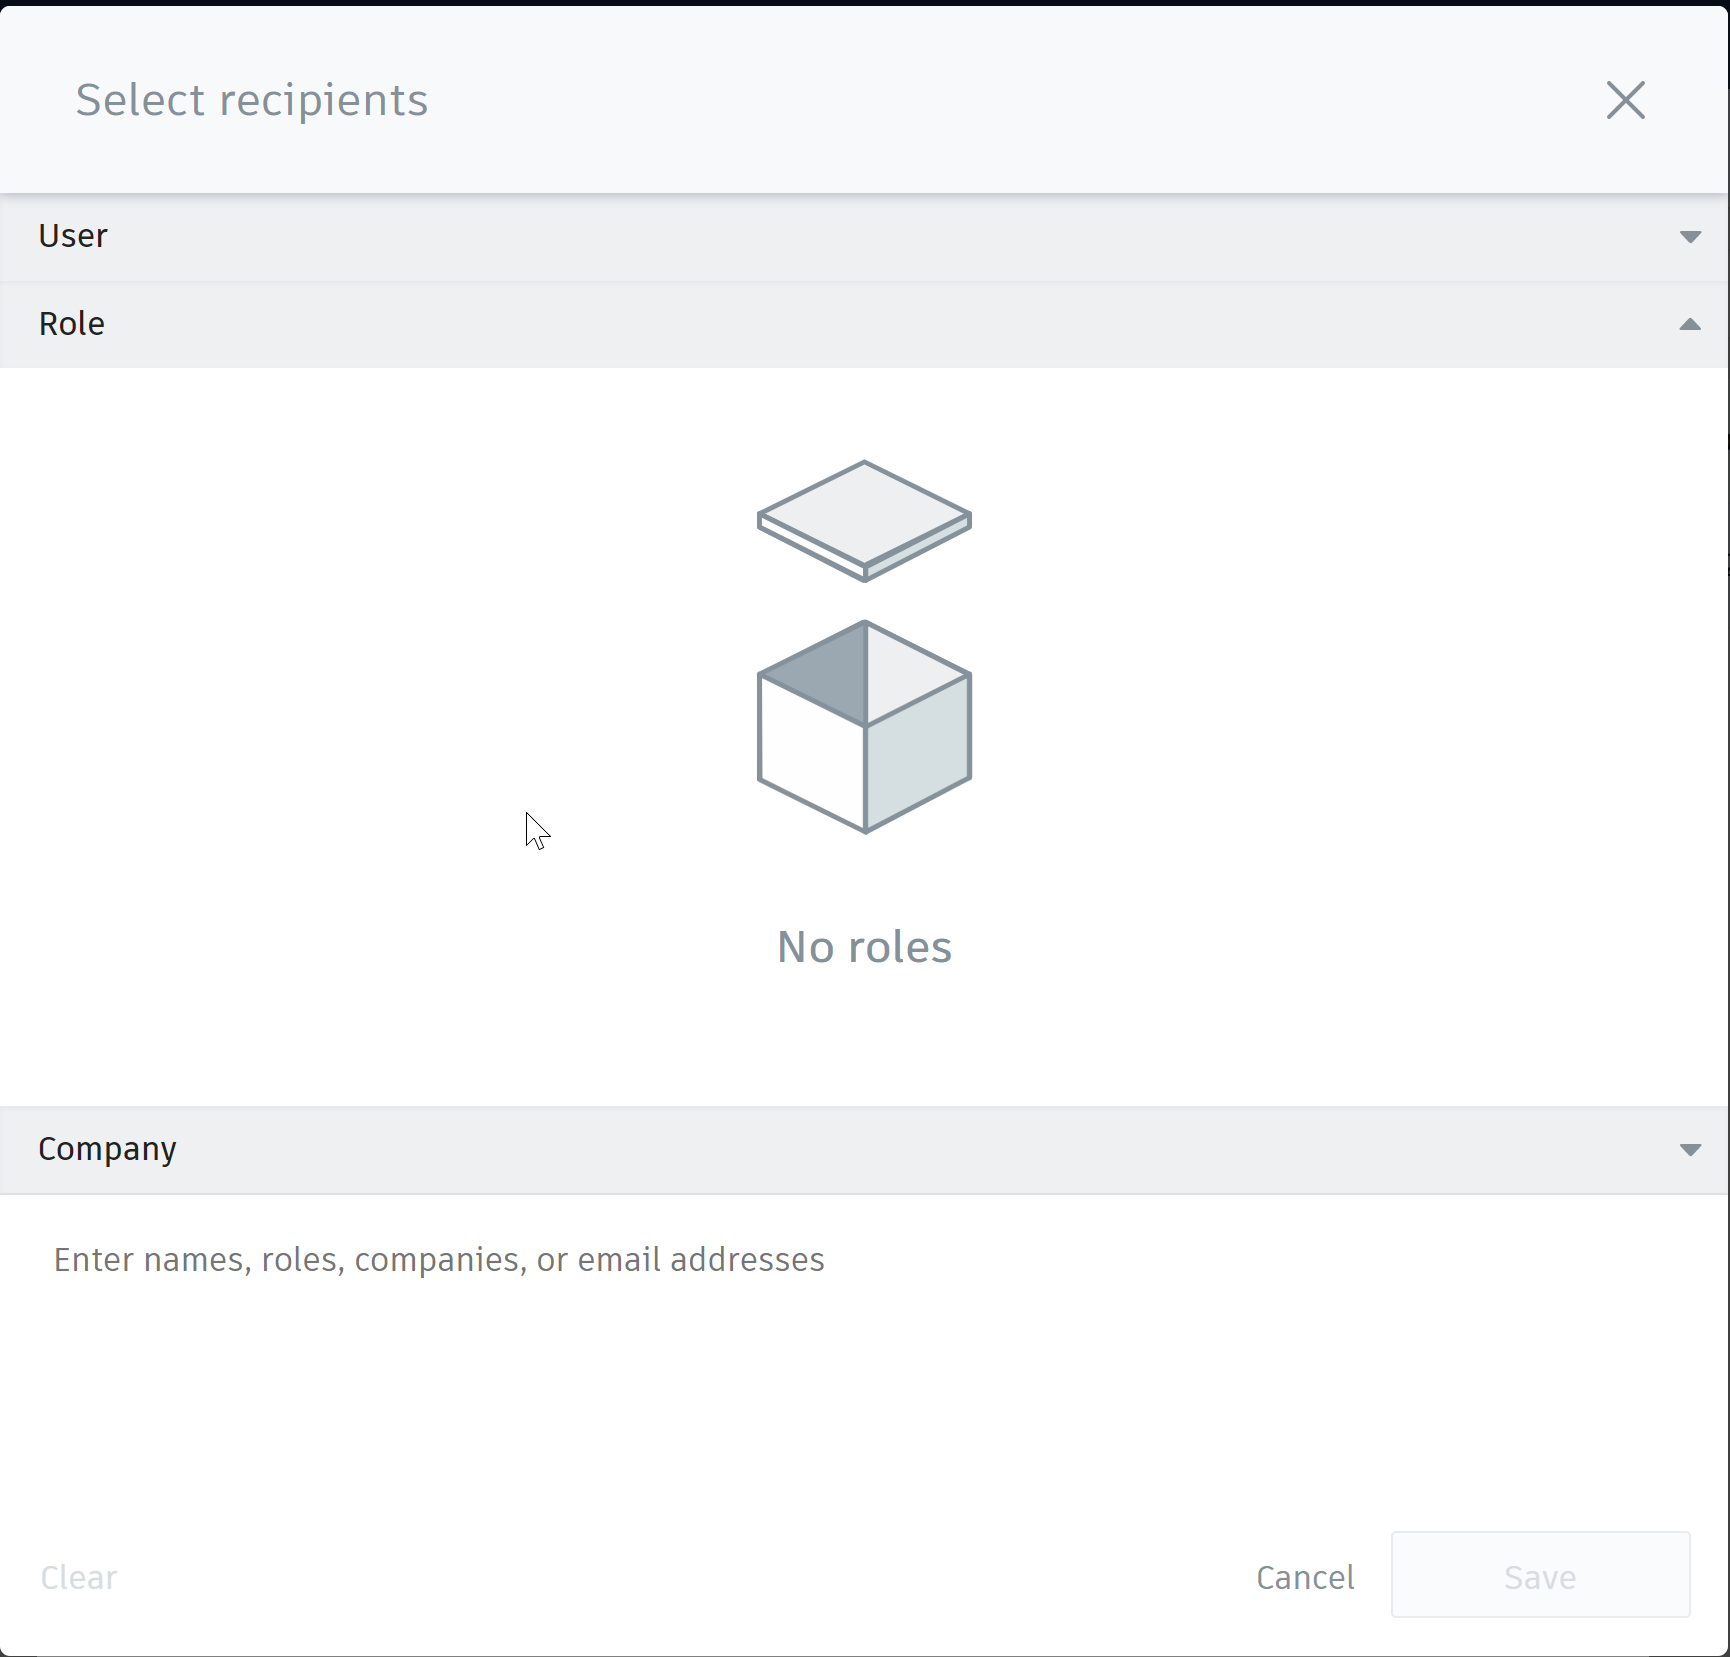Click the down chevron on the User row
The height and width of the screenshot is (1657, 1730).
tap(1690, 236)
